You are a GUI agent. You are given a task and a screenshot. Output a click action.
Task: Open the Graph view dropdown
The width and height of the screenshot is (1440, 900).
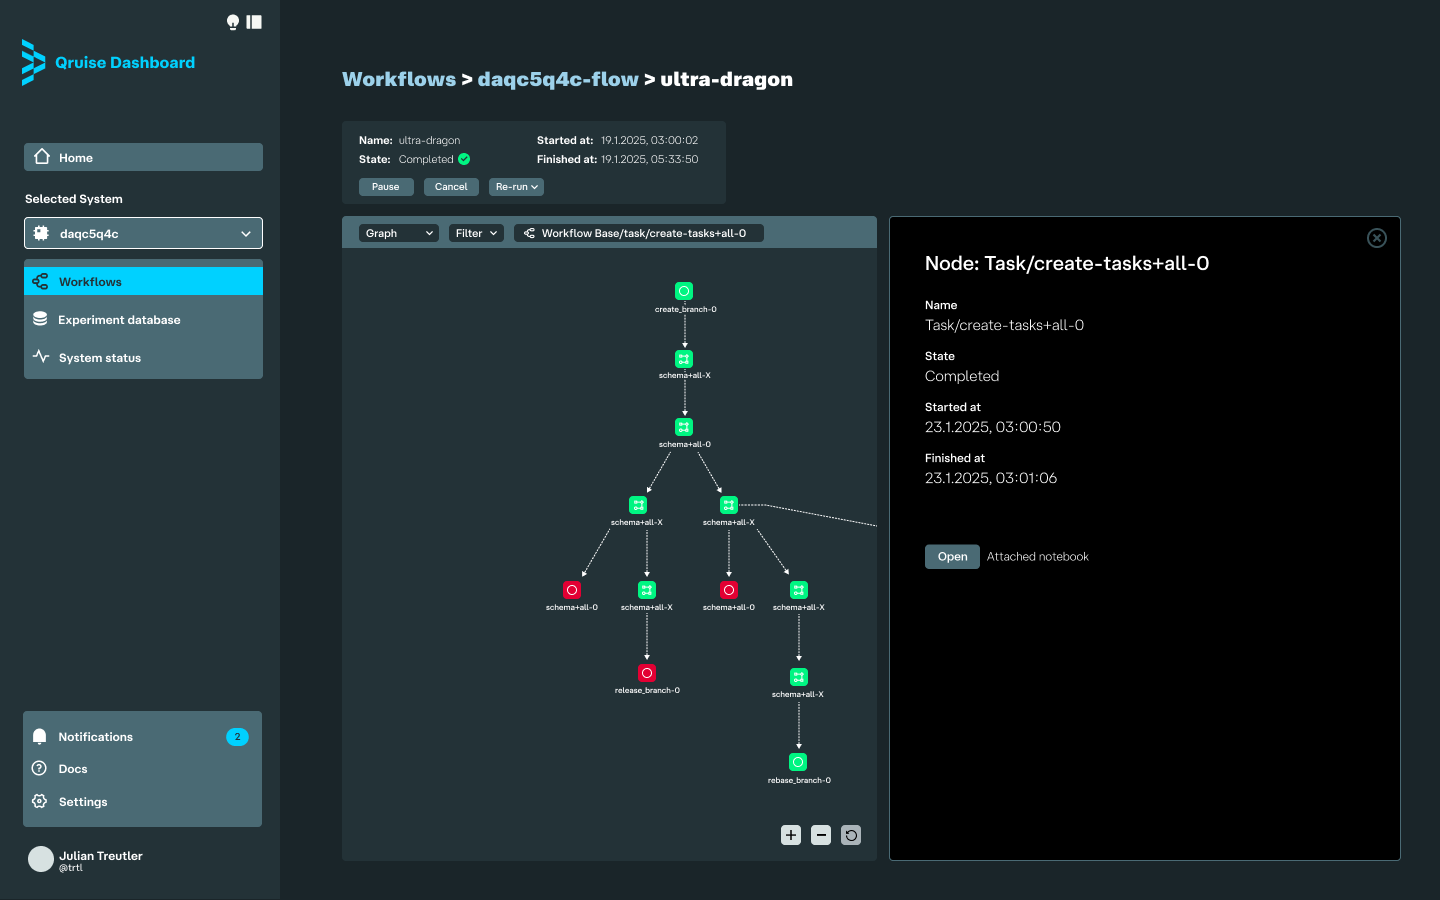[x=399, y=233]
